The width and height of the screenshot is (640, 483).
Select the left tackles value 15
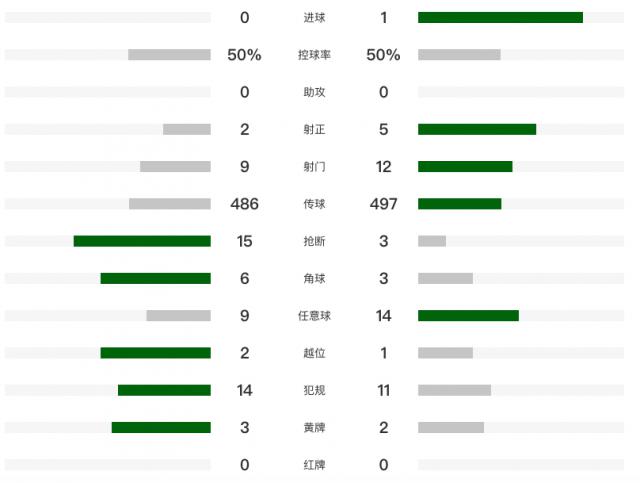click(x=245, y=241)
